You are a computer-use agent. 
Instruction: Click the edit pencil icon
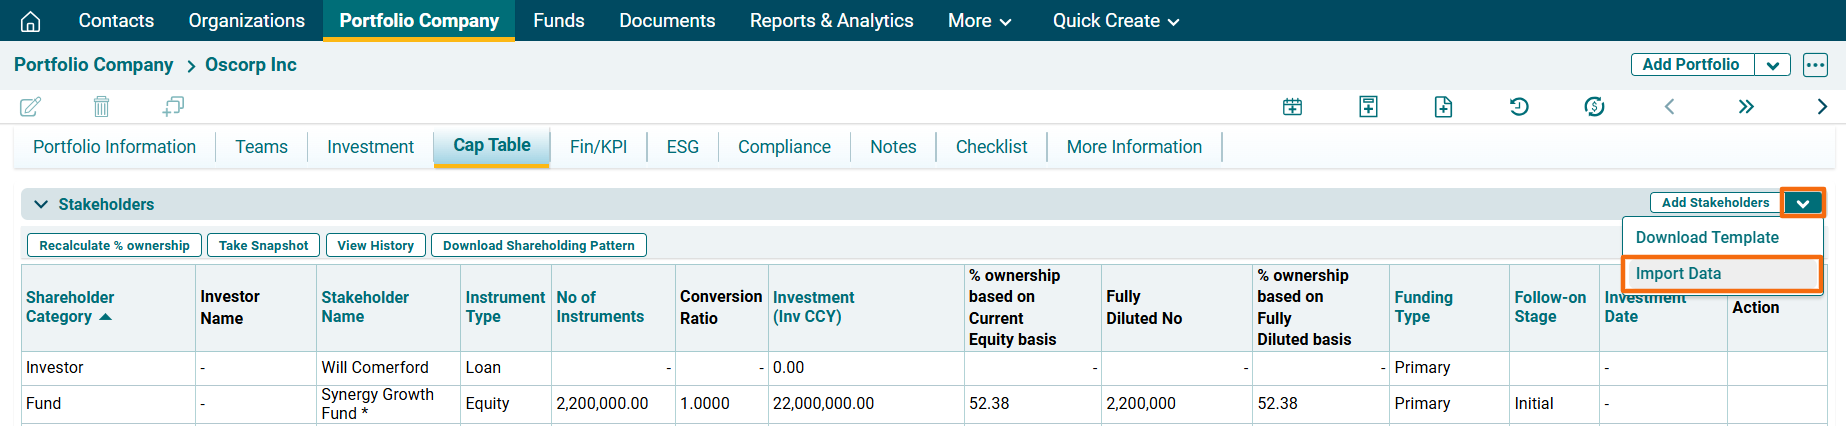[x=31, y=106]
